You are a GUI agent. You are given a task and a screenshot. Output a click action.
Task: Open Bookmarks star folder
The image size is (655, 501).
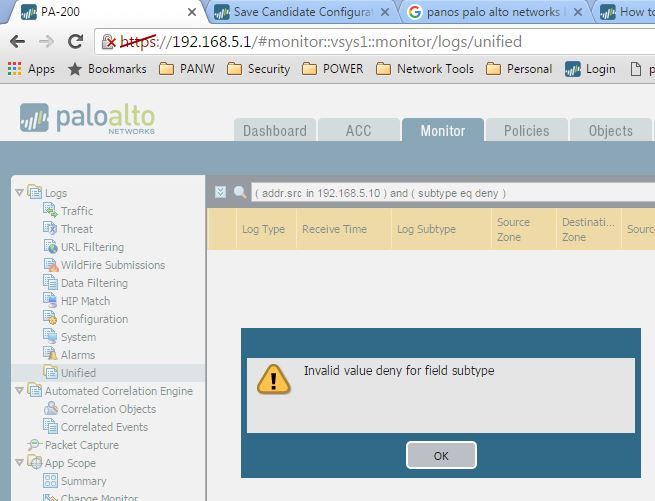(x=107, y=69)
